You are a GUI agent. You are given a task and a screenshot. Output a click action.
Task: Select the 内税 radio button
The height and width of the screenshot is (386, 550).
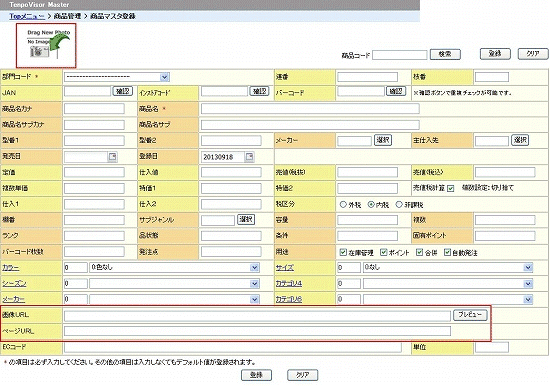(371, 204)
